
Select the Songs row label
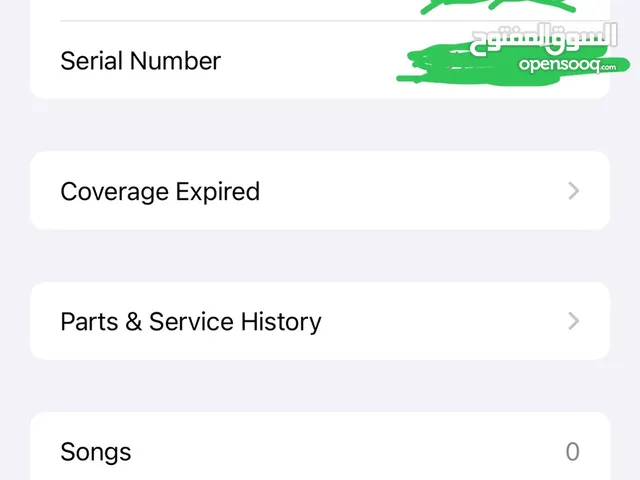(x=96, y=452)
